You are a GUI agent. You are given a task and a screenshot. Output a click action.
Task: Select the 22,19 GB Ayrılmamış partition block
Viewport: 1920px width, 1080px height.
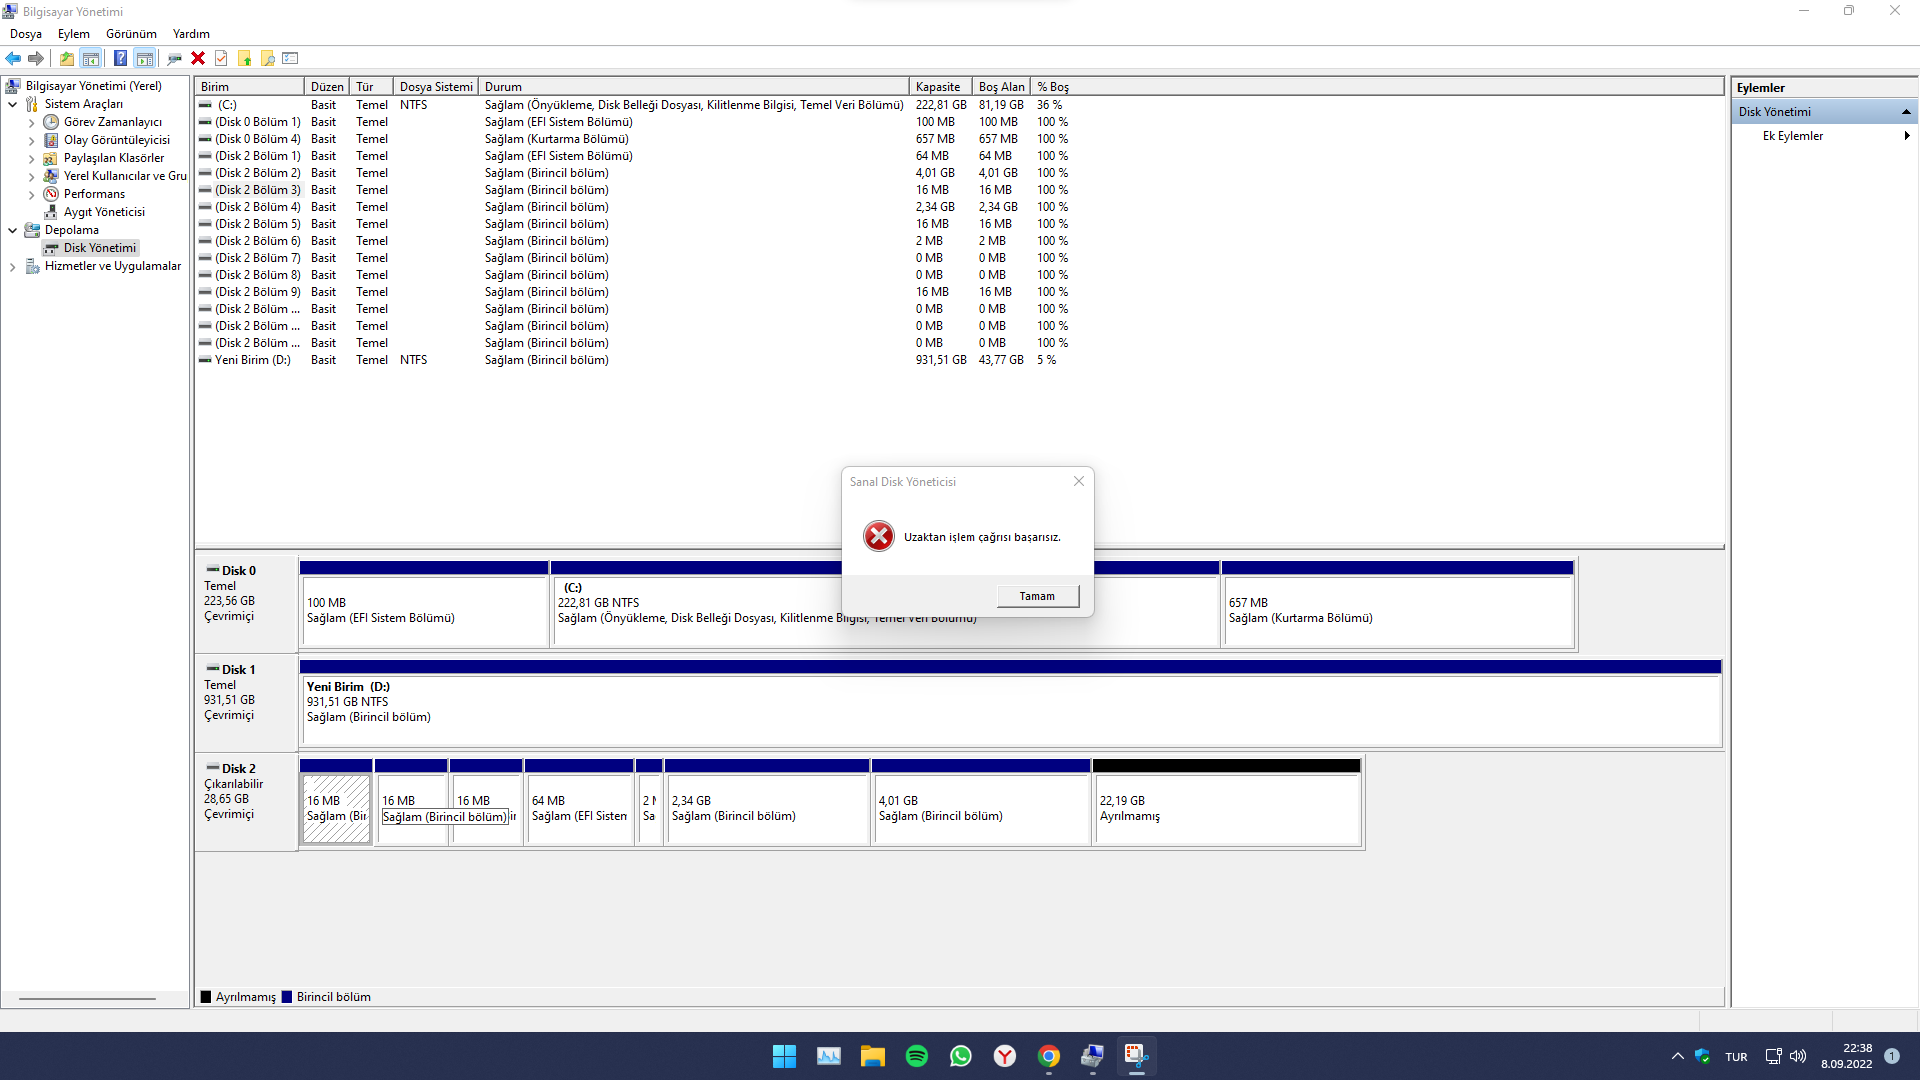tap(1226, 808)
